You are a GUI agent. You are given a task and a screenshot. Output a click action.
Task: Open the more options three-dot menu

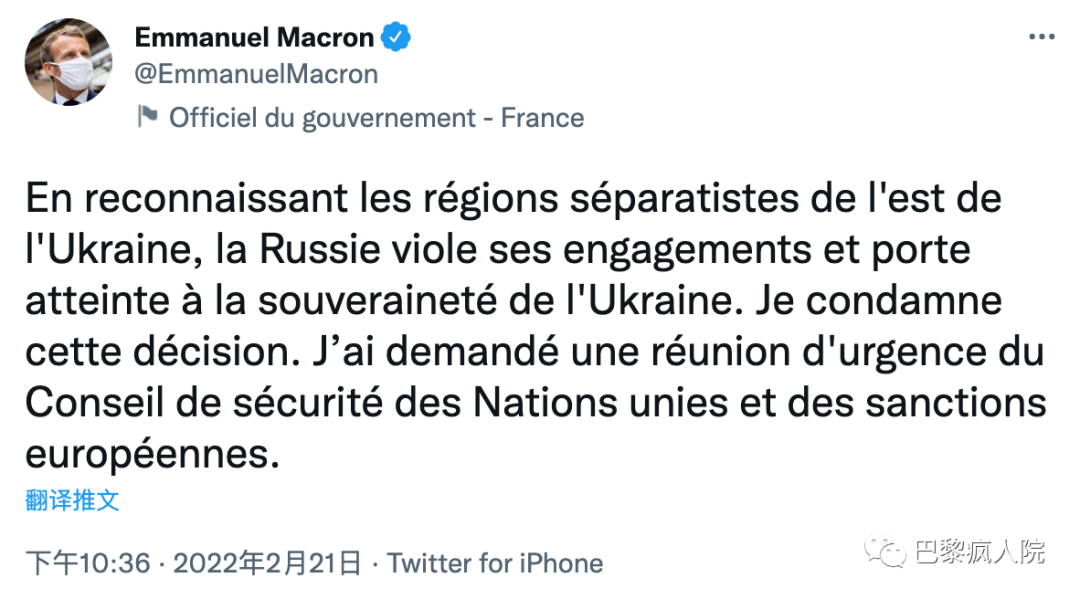(1041, 37)
